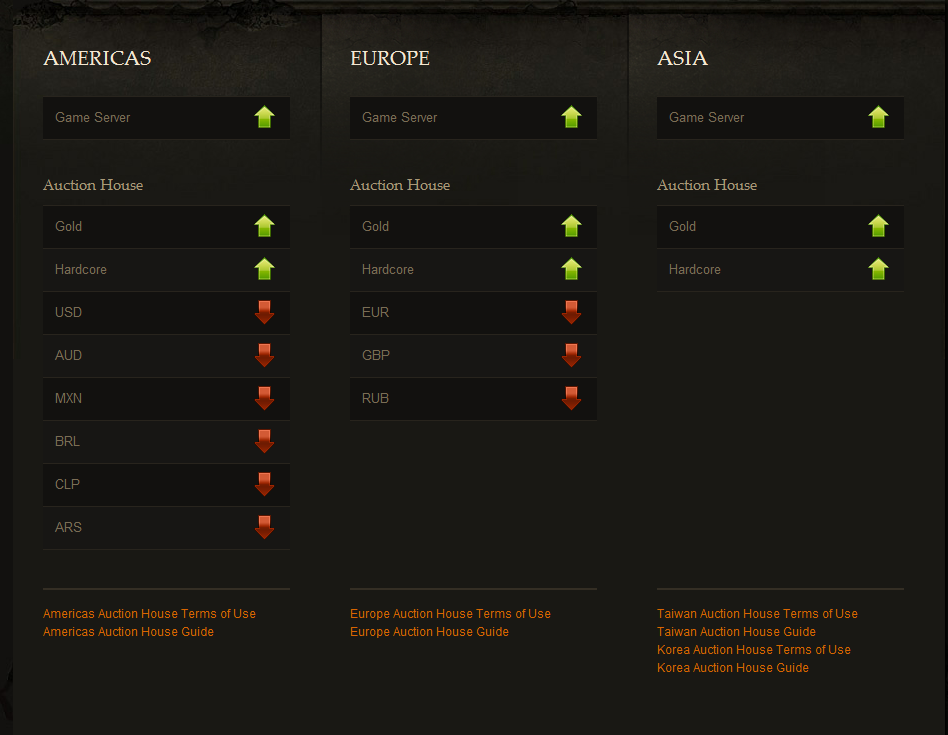Click the green up arrow for Americas Game Server
Screen dimensions: 948x735
point(264,117)
